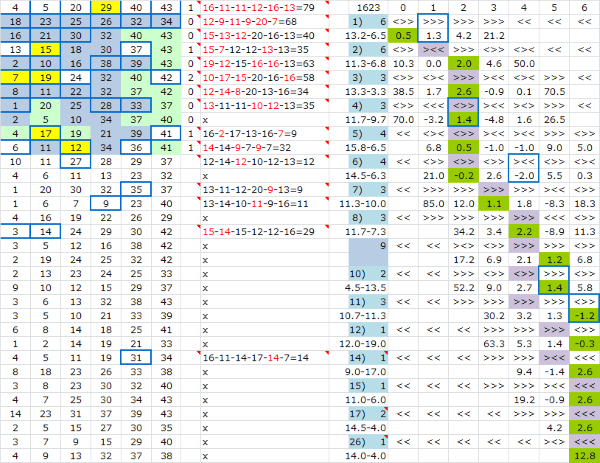Click the value 85.0
The height and width of the screenshot is (463, 600).
(x=434, y=204)
